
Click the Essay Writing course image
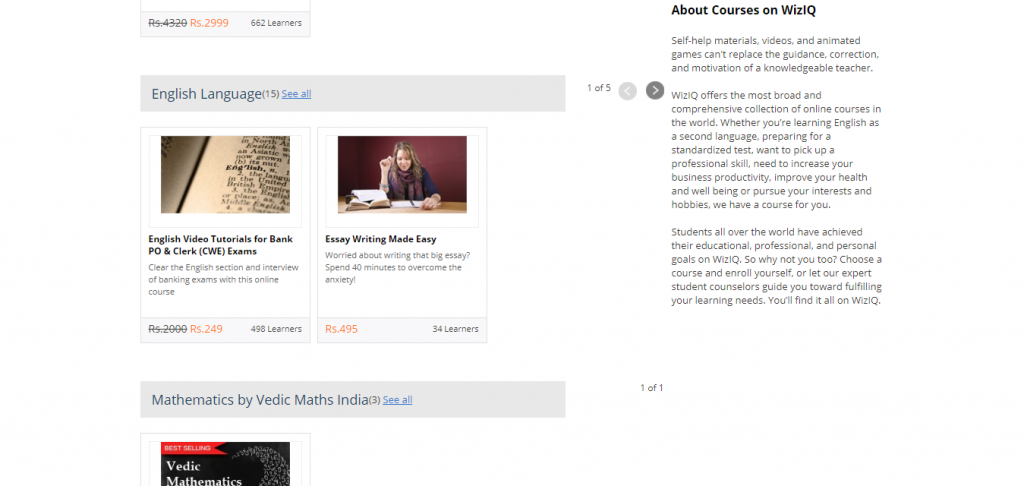tap(402, 174)
